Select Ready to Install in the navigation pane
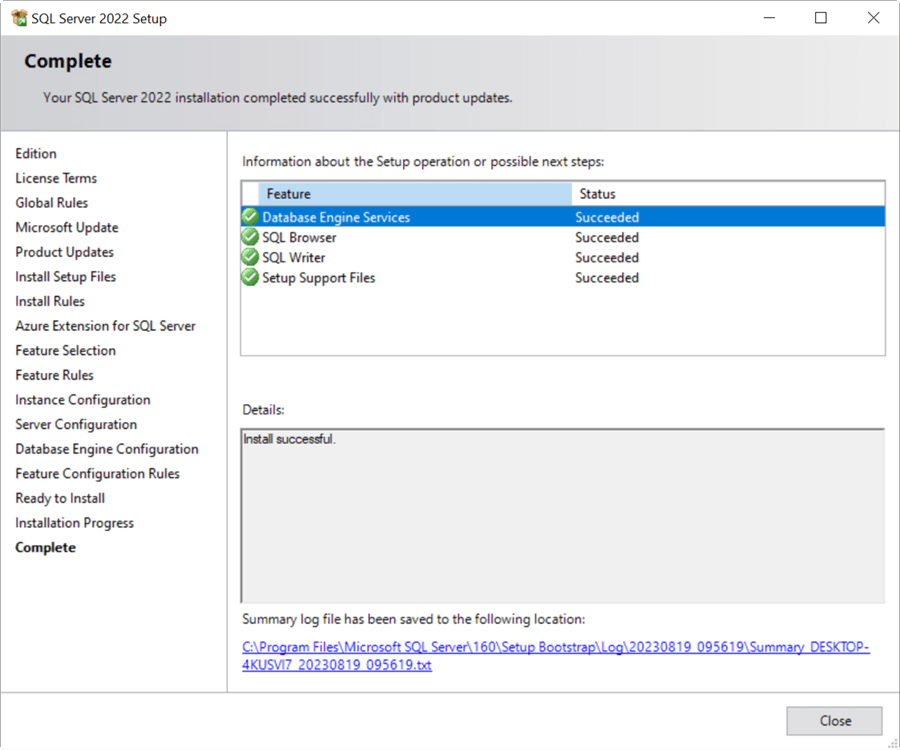 (59, 498)
